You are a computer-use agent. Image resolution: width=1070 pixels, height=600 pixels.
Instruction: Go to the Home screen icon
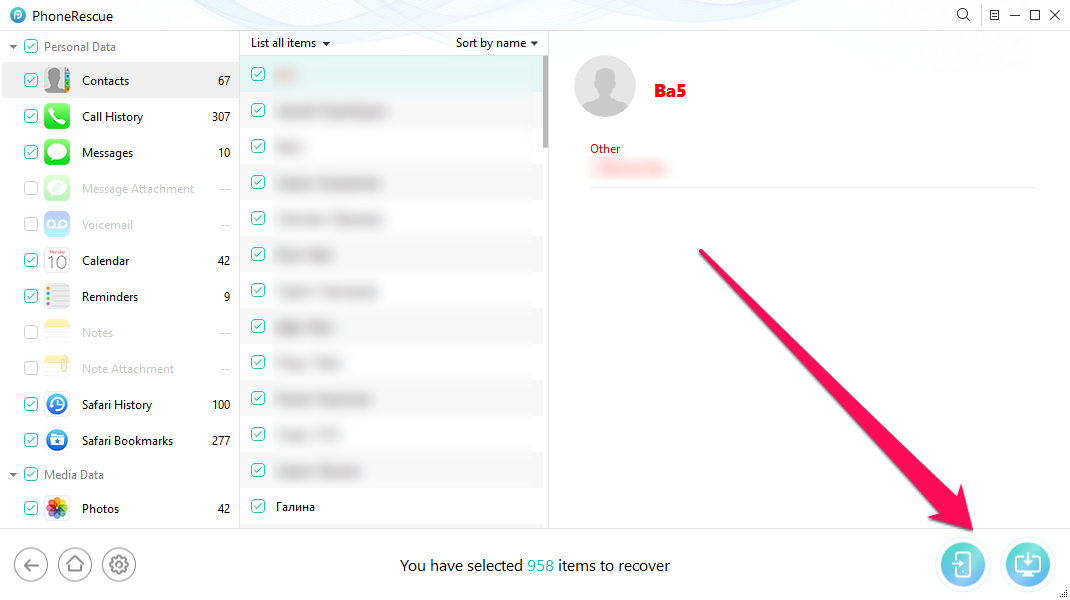pos(75,565)
